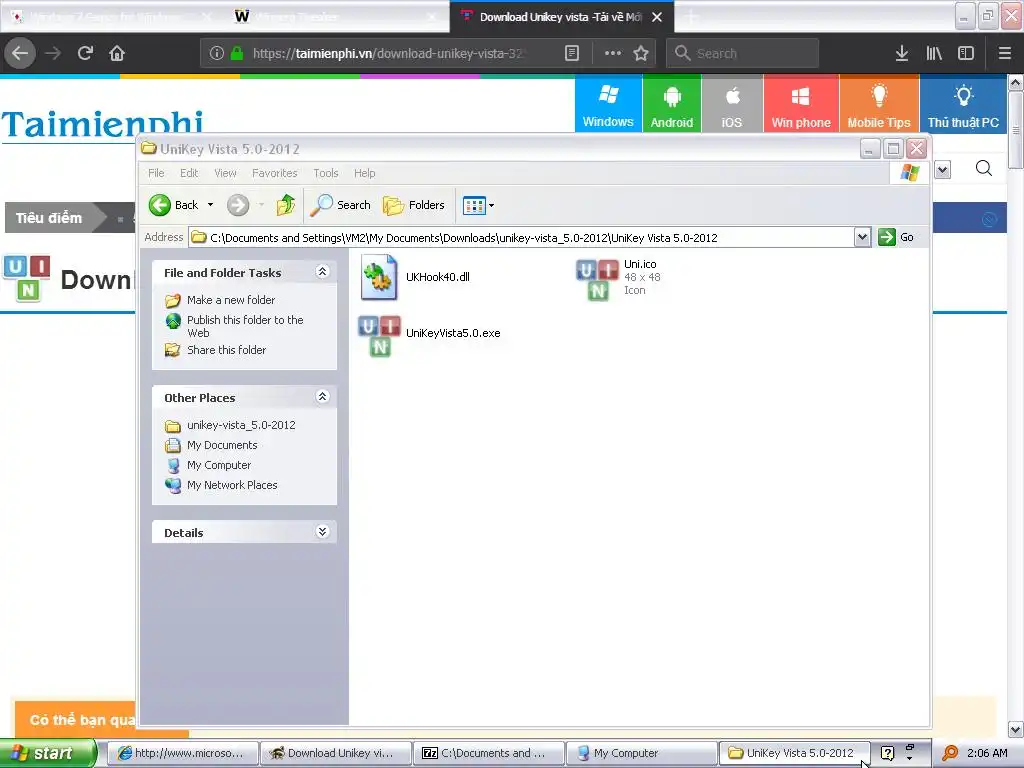Click the orange magnifier tray icon
The image size is (1024, 768).
[951, 753]
